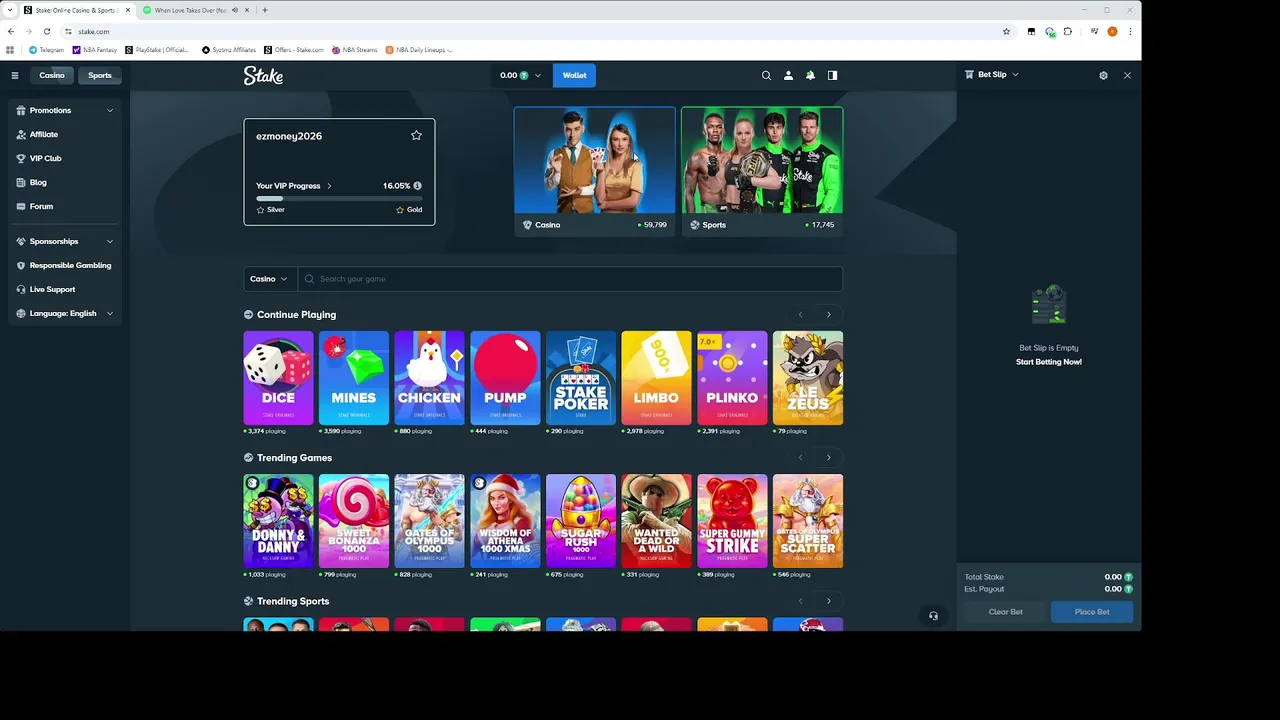Switch to the Sports tab in header
Image resolution: width=1280 pixels, height=720 pixels.
100,75
